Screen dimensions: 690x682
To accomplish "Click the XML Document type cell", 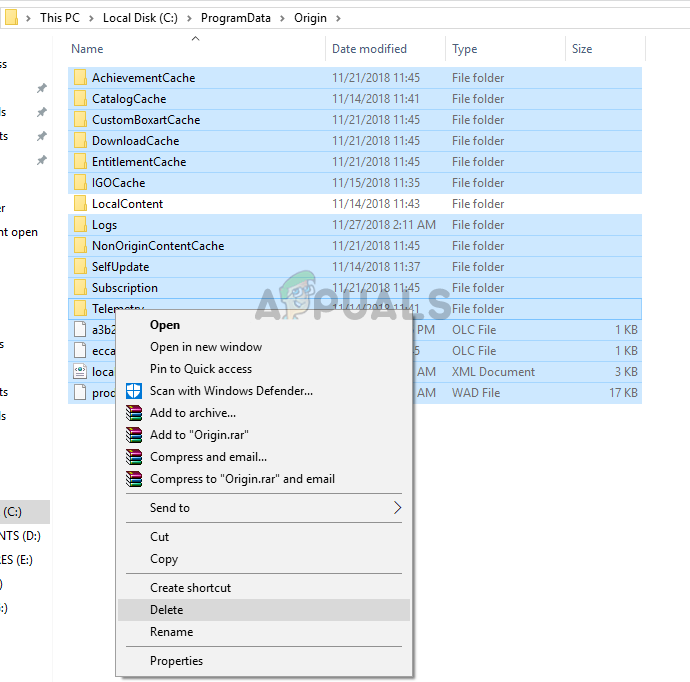I will [493, 372].
